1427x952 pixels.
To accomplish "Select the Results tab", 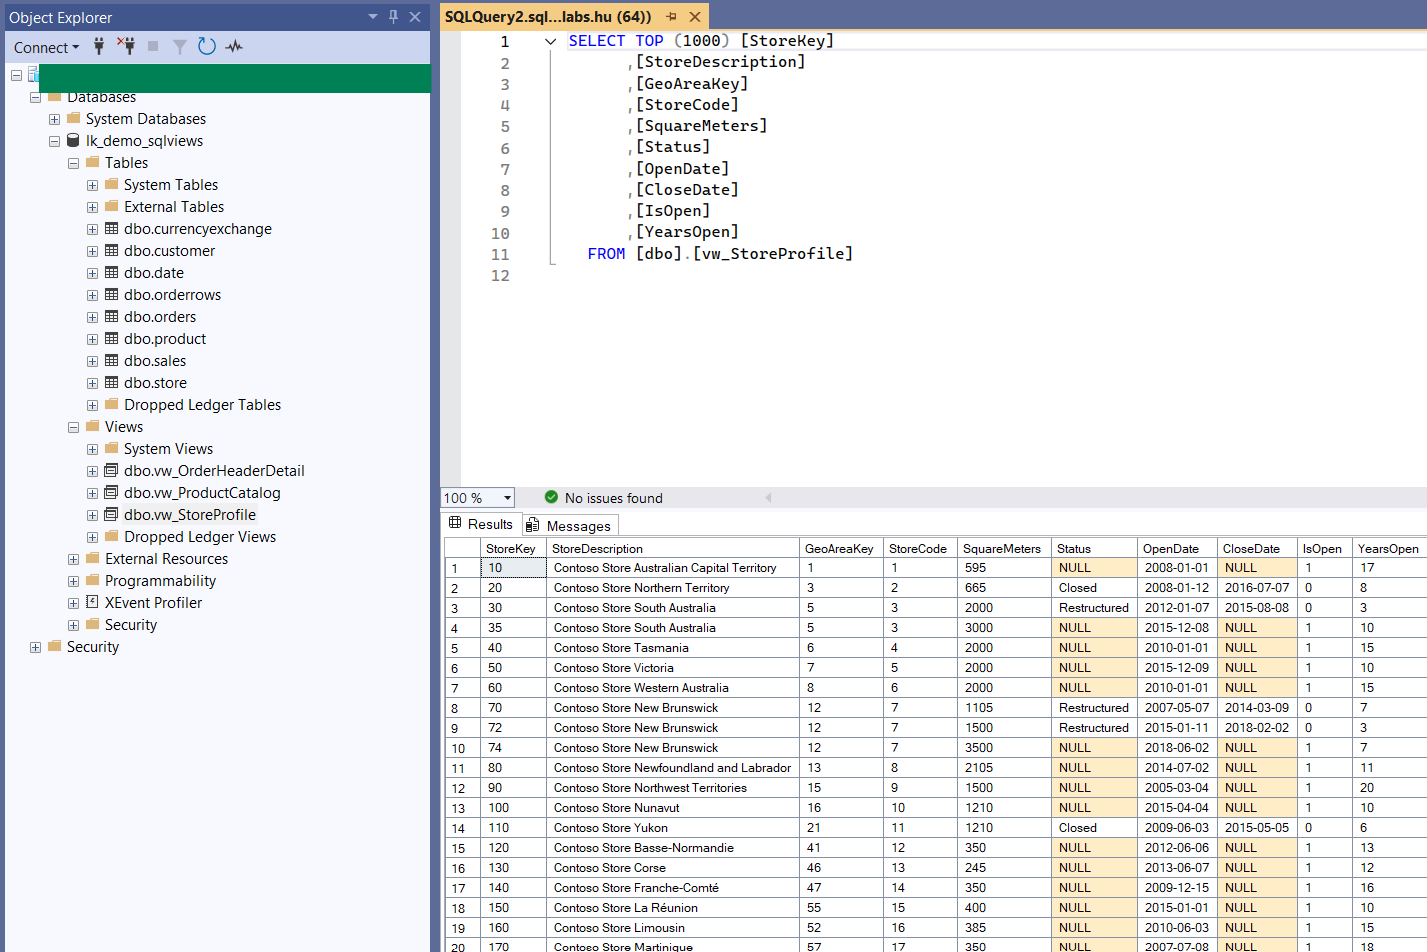I will point(481,524).
